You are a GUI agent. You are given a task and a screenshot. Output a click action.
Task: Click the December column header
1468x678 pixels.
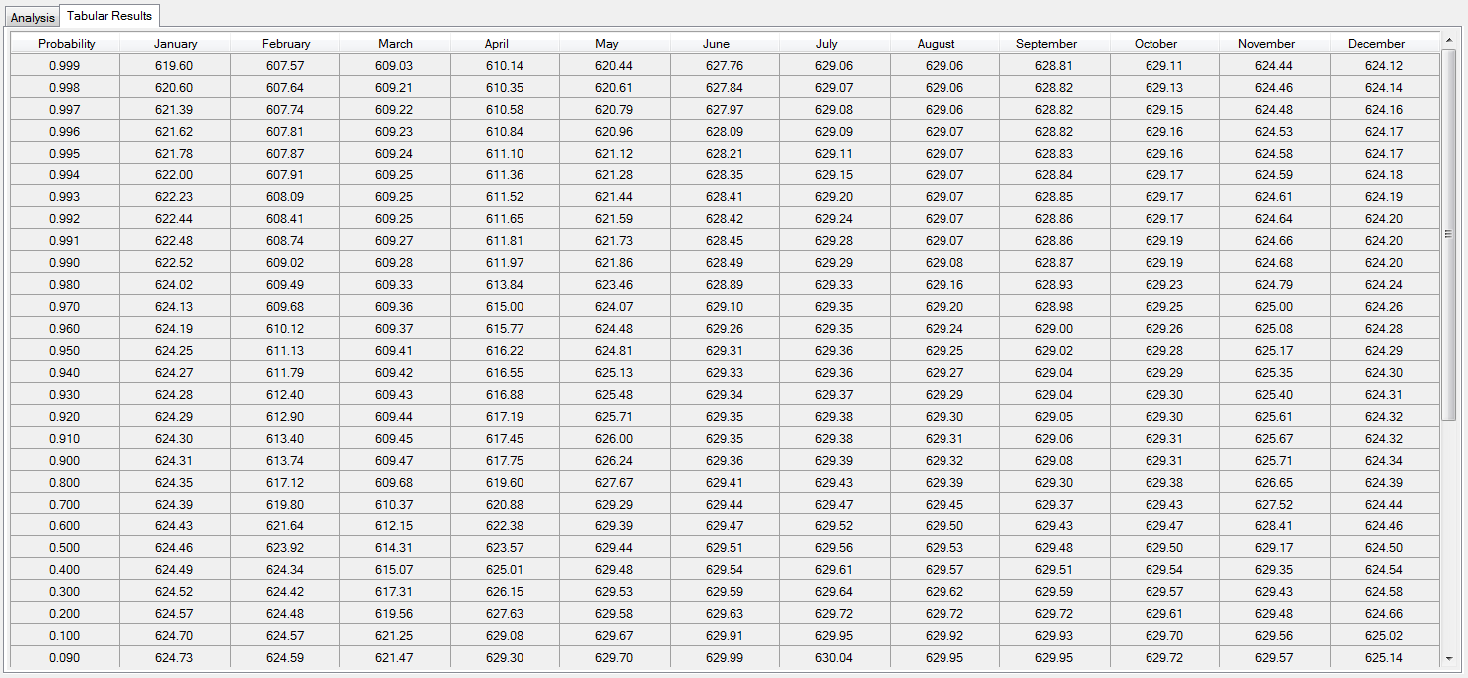tap(1376, 43)
